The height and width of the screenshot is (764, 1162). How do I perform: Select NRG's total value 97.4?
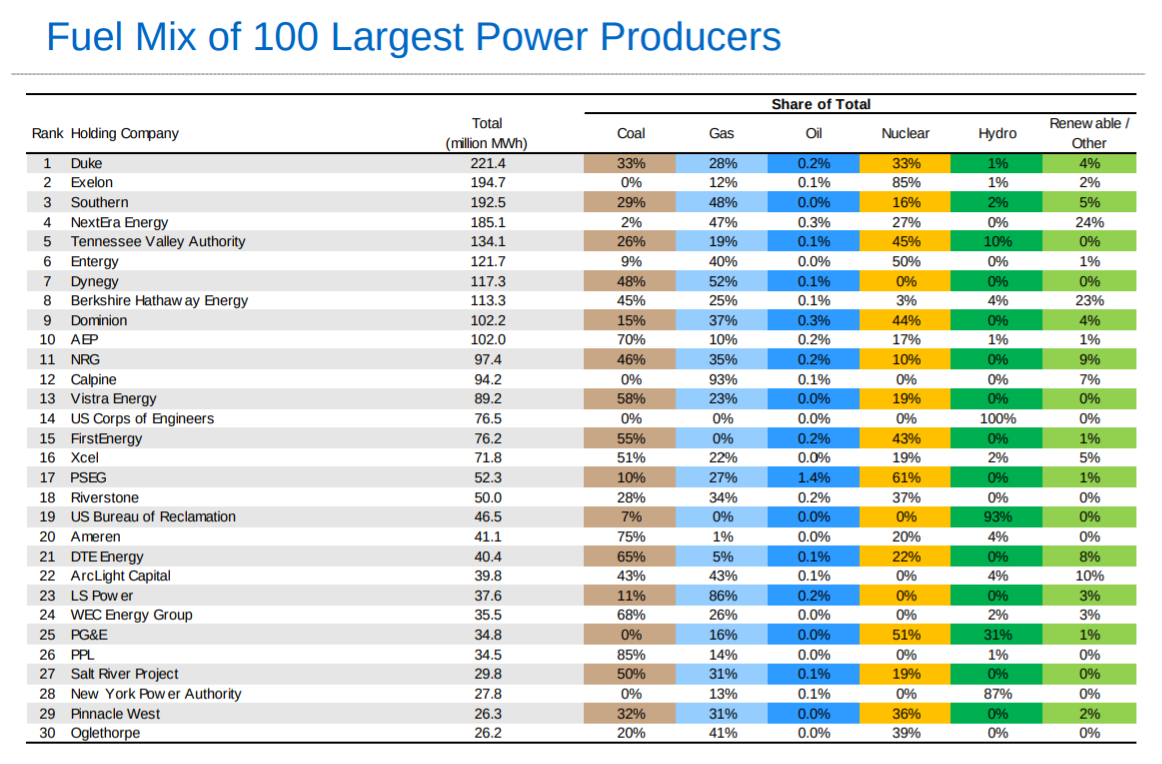(x=488, y=359)
